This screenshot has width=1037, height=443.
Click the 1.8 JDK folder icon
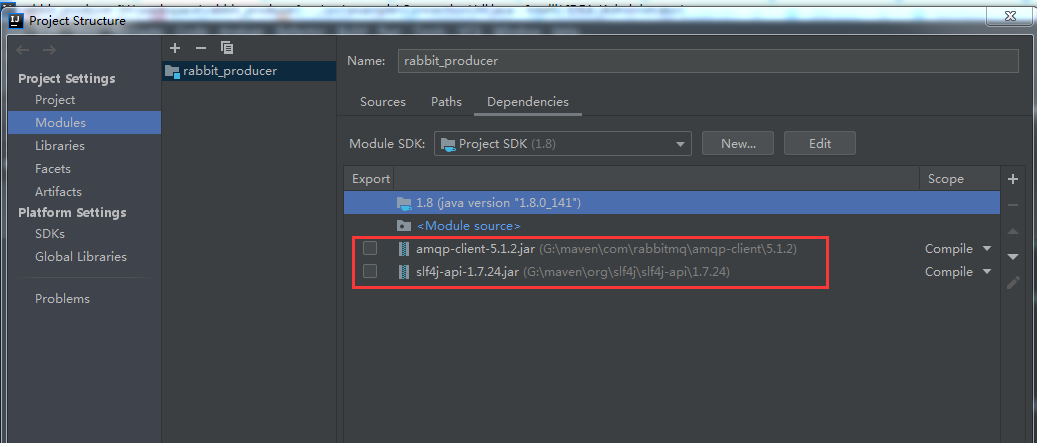403,203
